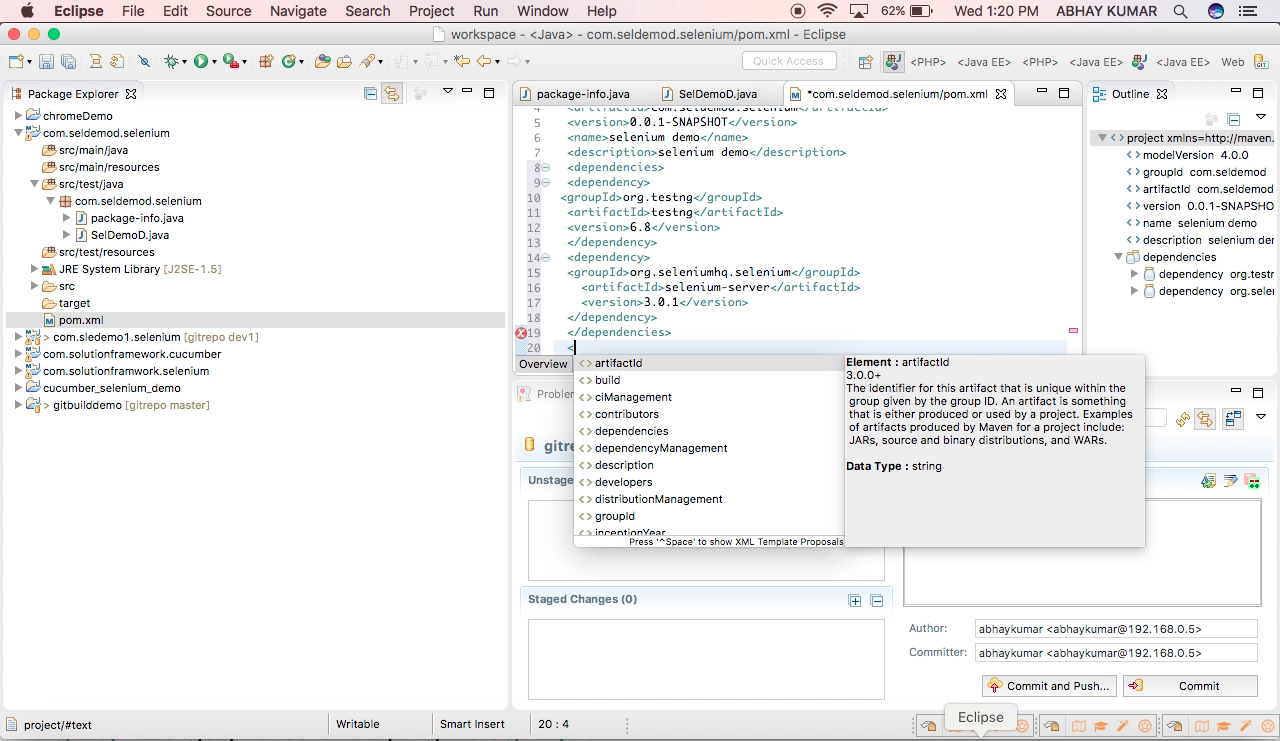Click the Search flashlight toolbar icon
This screenshot has height=741, width=1280.
coord(367,61)
